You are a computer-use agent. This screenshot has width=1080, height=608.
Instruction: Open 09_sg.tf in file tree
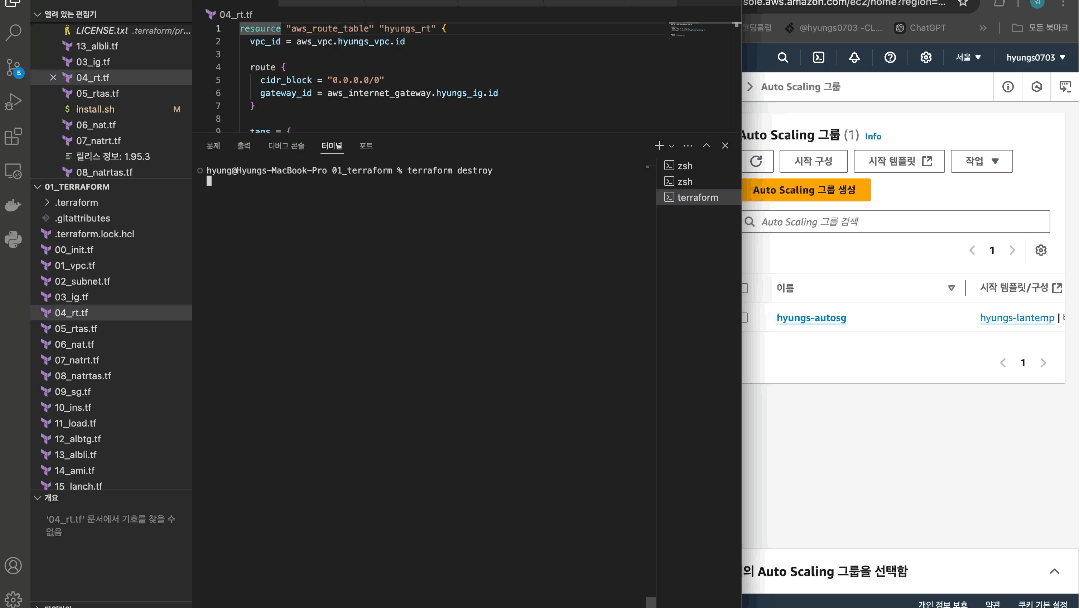[x=72, y=392]
